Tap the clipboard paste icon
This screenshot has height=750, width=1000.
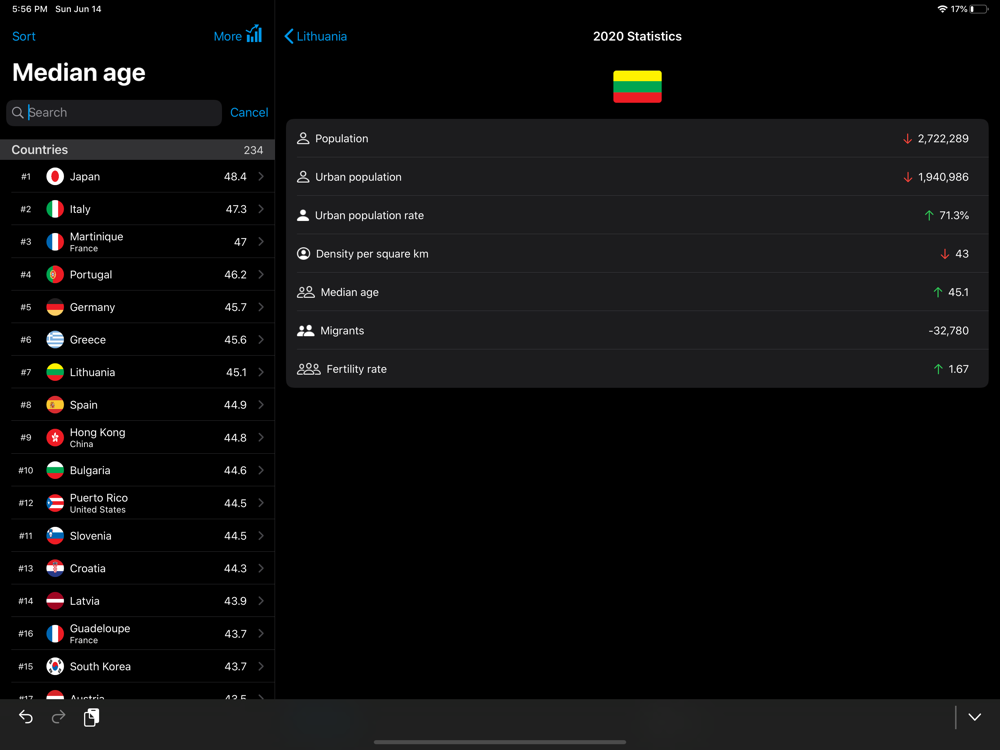coord(91,717)
